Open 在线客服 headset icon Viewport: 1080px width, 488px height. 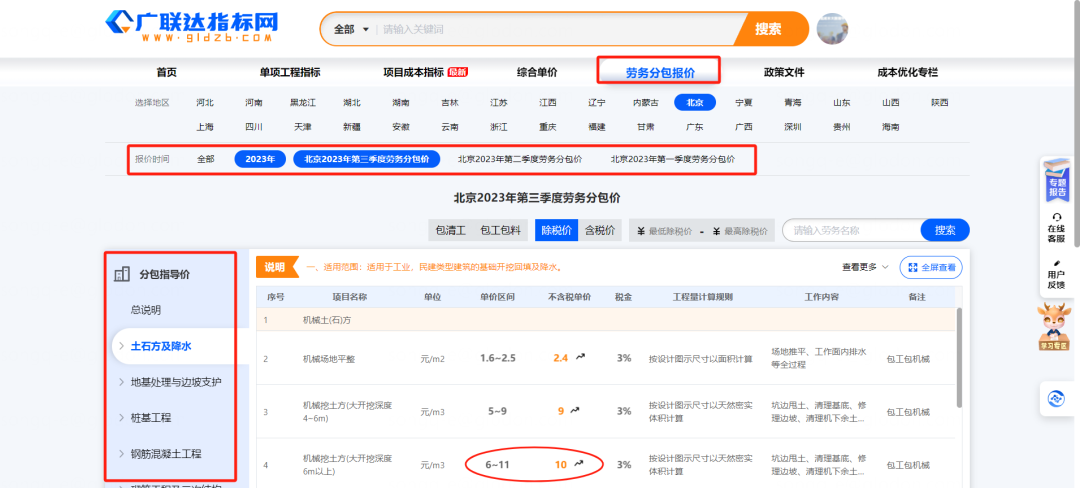[1057, 228]
